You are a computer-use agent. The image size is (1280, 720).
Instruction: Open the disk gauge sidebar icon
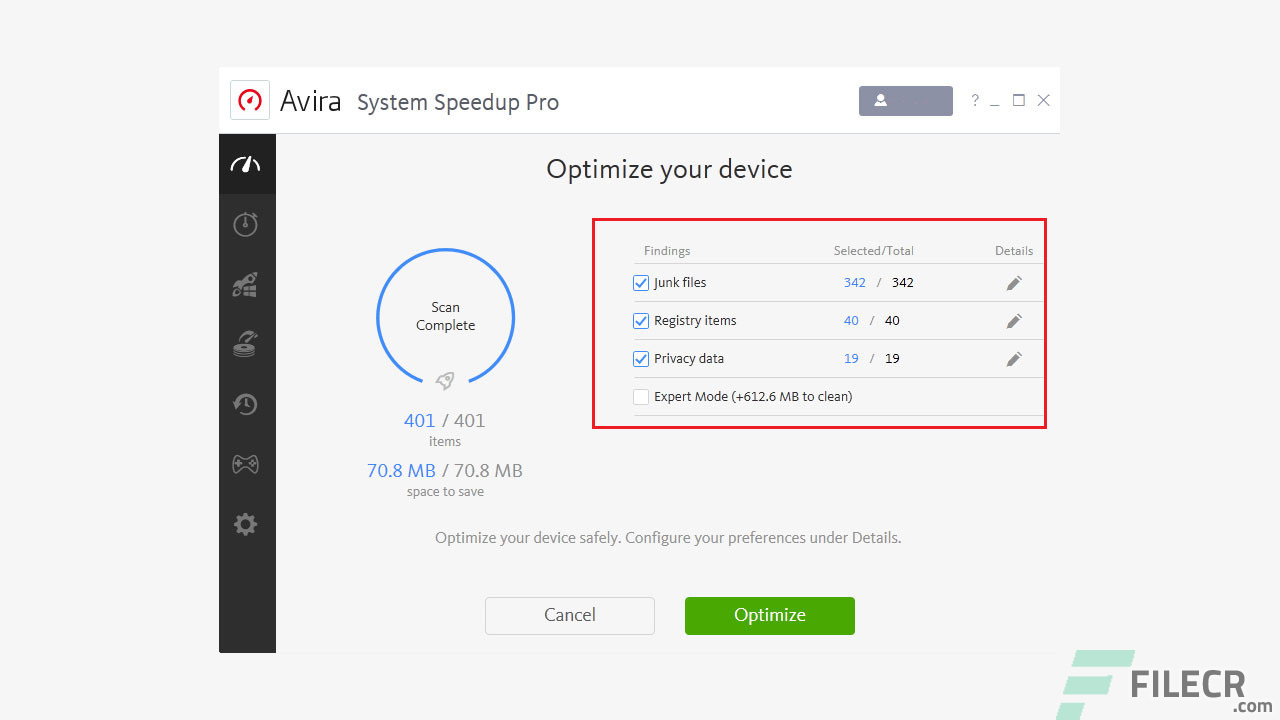(x=246, y=344)
